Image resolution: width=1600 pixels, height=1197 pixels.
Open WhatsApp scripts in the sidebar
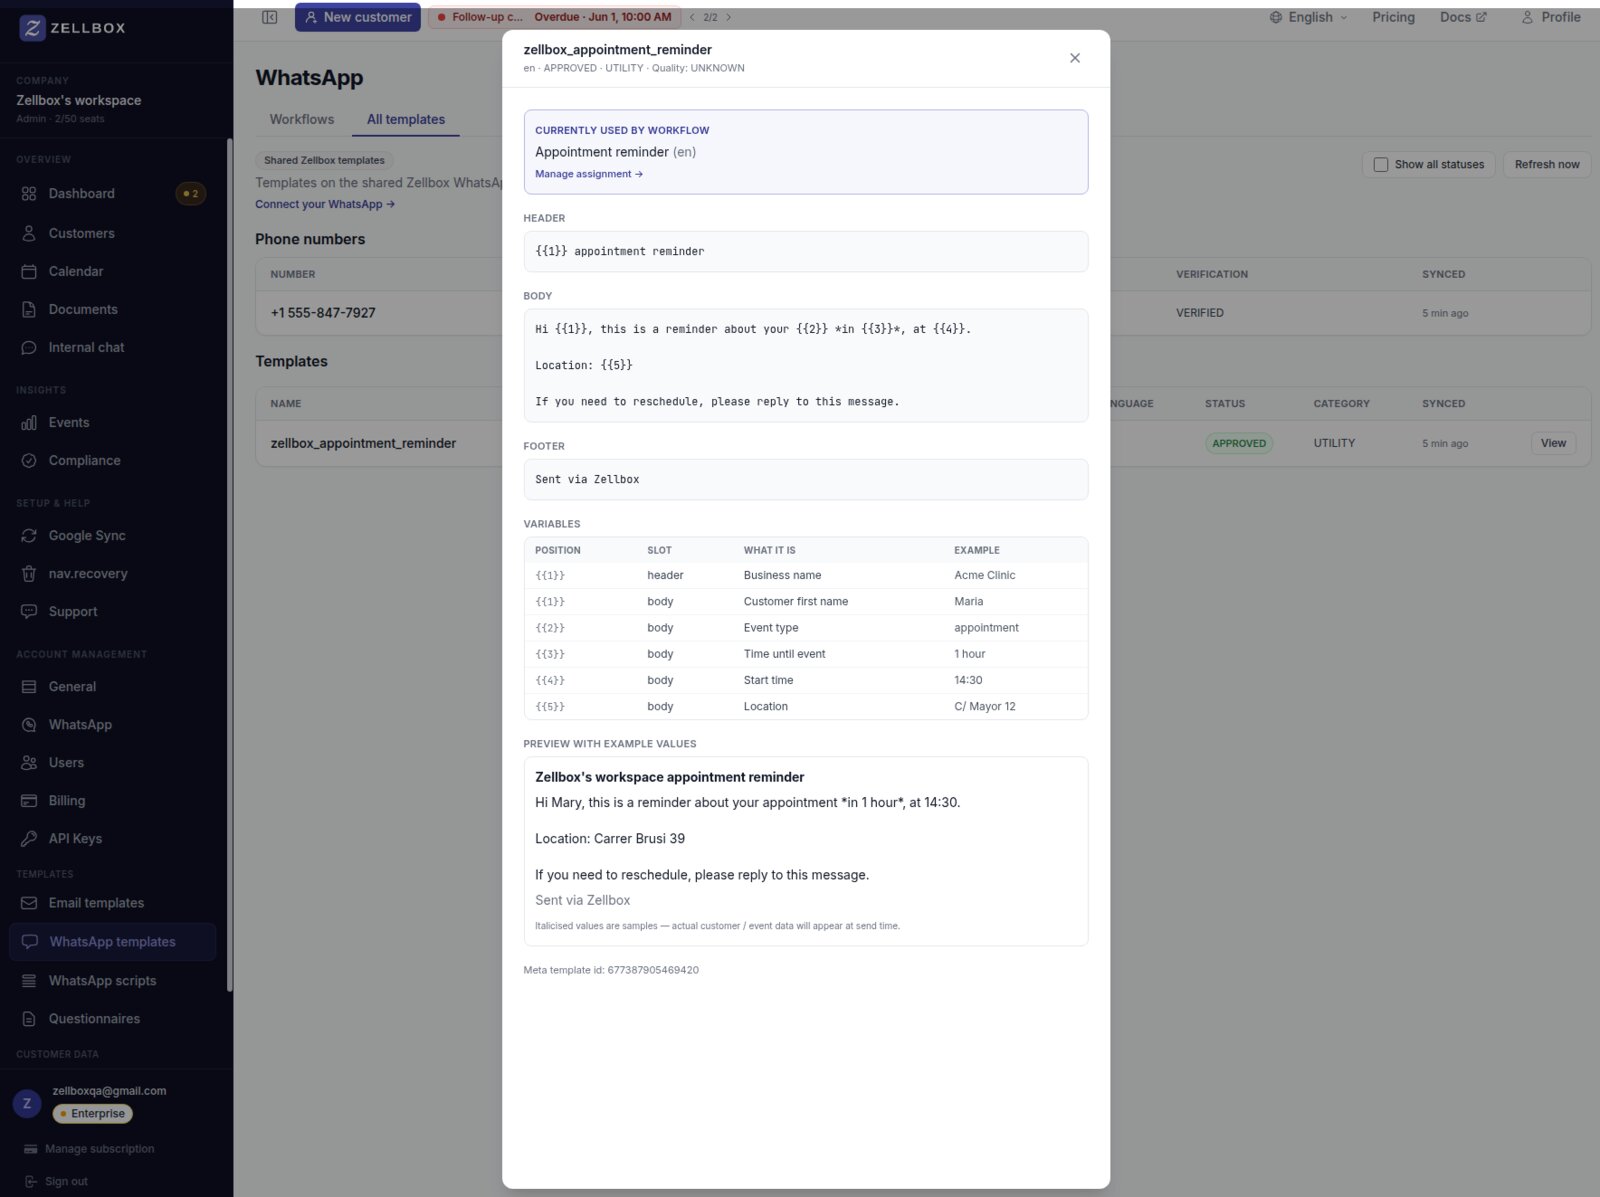[102, 980]
